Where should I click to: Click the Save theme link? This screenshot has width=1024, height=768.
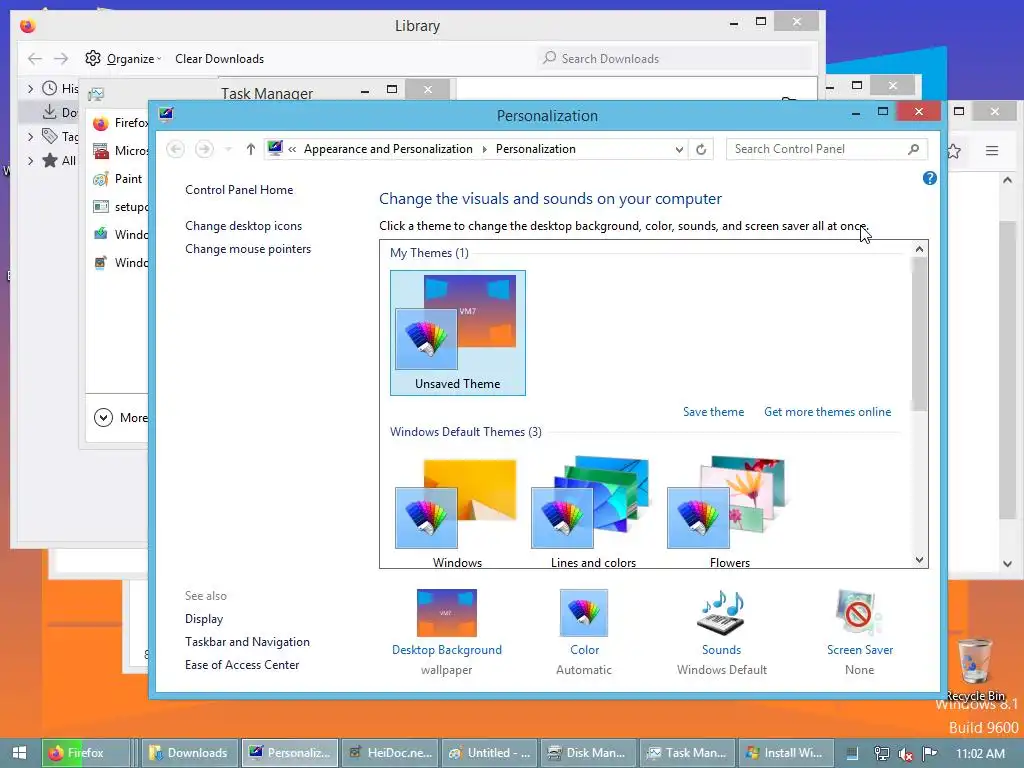point(713,412)
